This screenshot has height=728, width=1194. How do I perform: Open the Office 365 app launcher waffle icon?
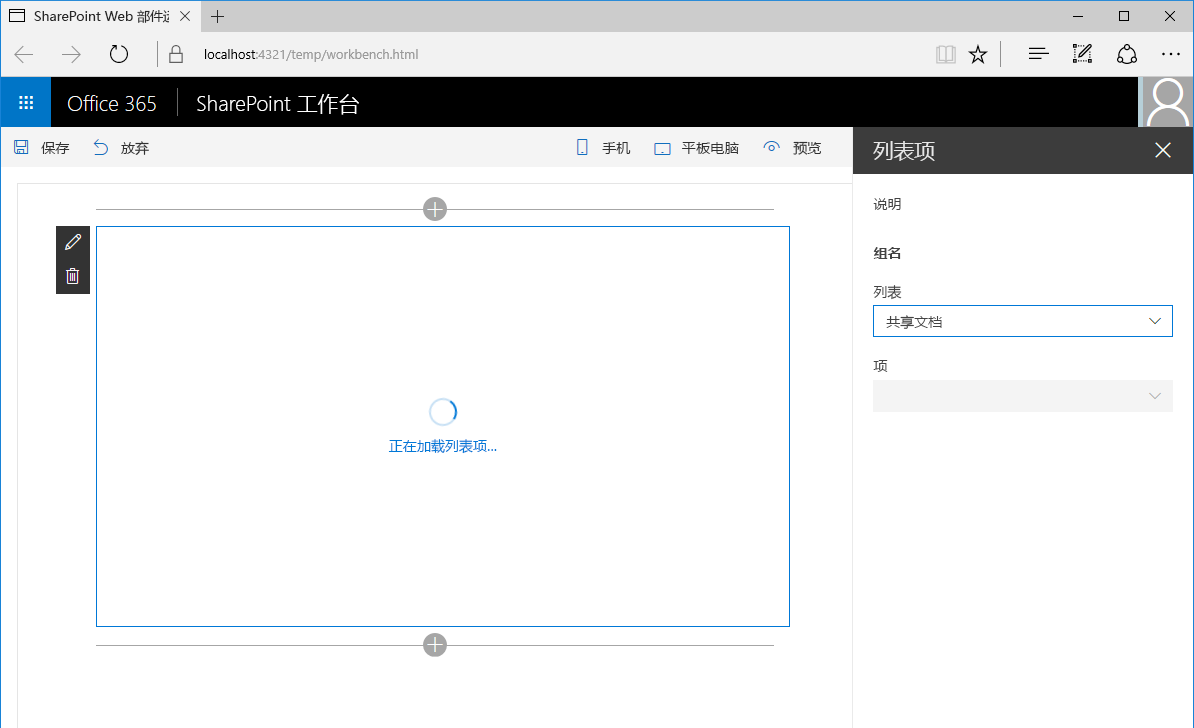pyautogui.click(x=25, y=101)
